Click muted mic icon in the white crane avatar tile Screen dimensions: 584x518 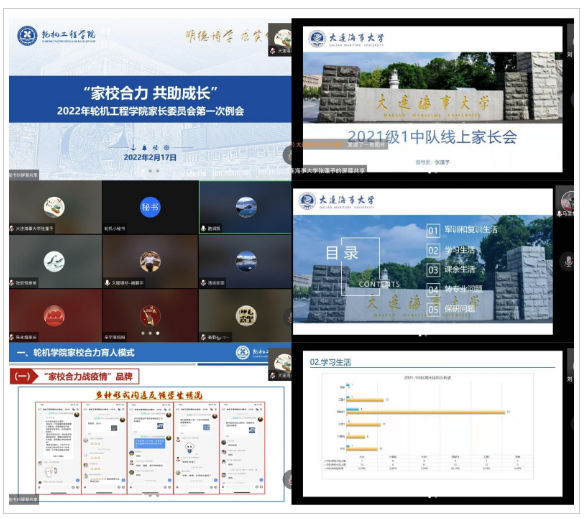pyautogui.click(x=12, y=283)
